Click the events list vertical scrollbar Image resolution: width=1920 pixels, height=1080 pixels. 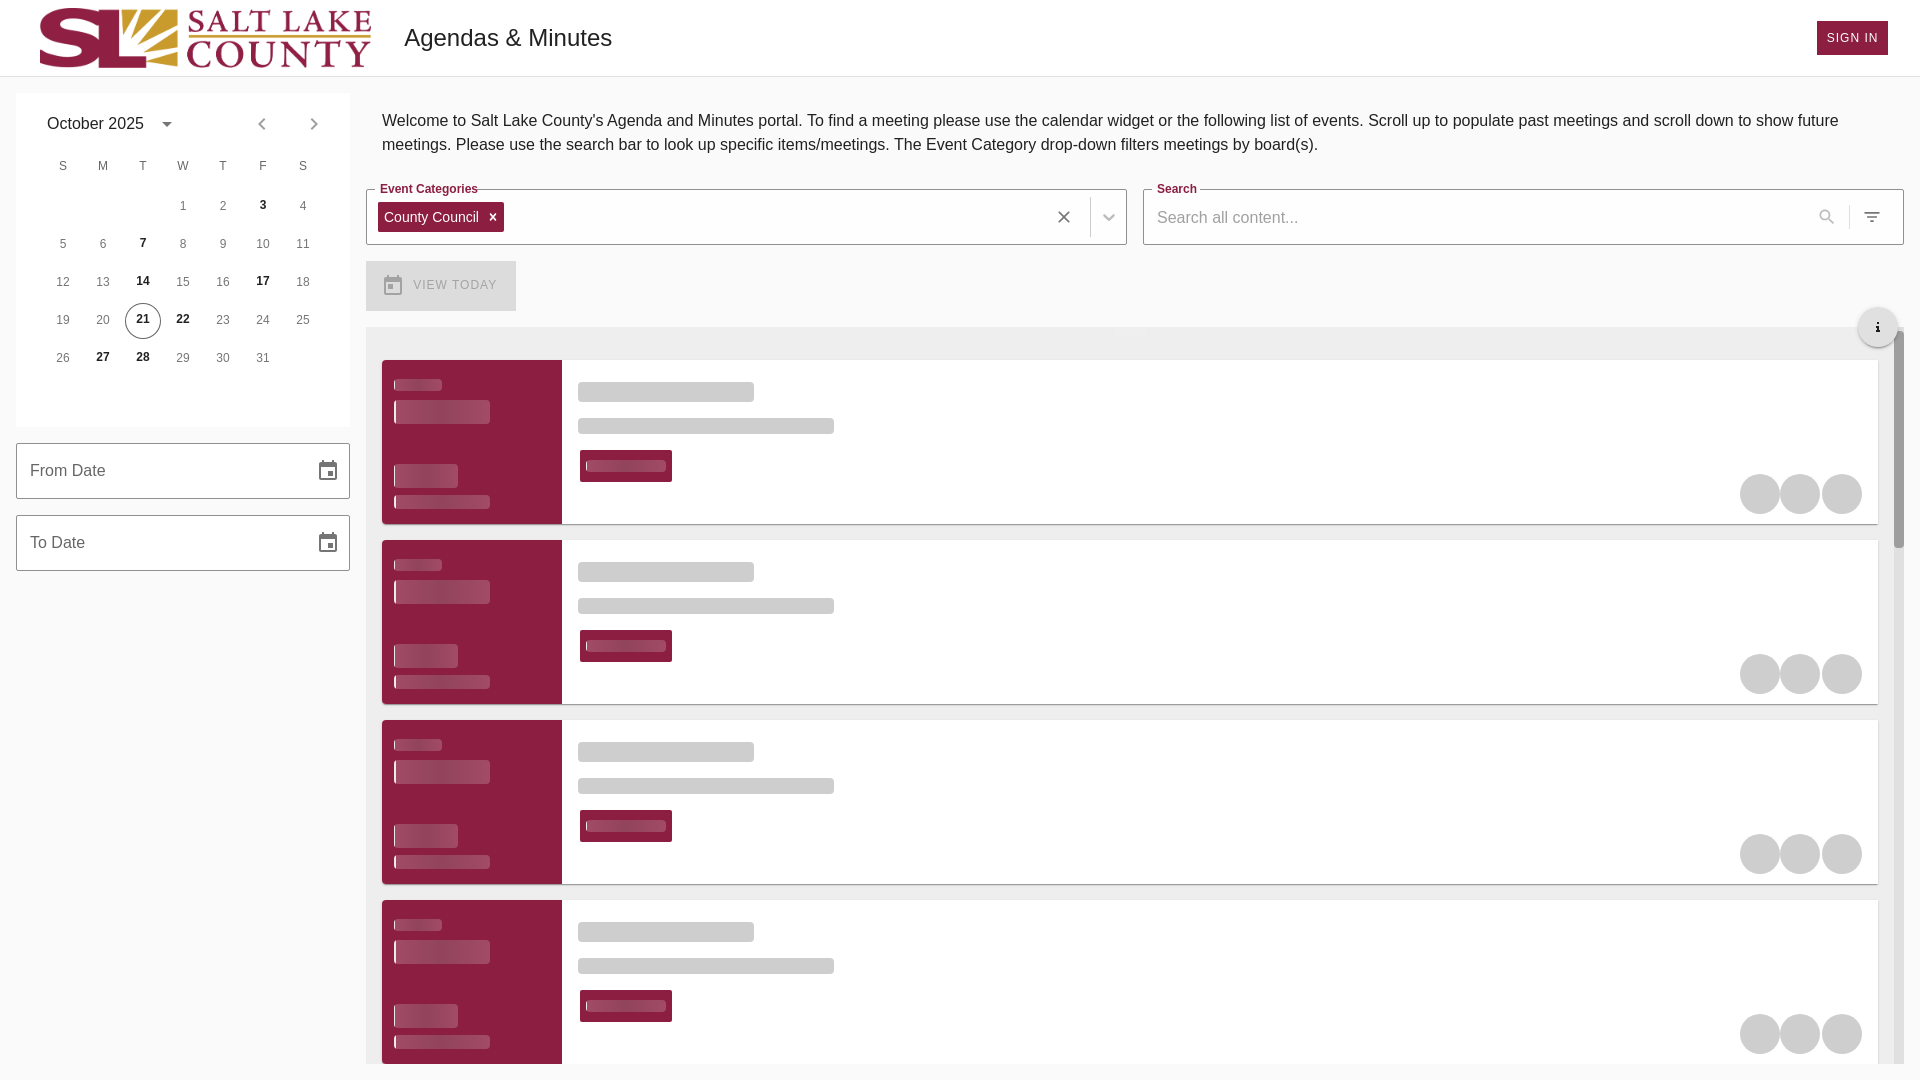click(x=1898, y=440)
